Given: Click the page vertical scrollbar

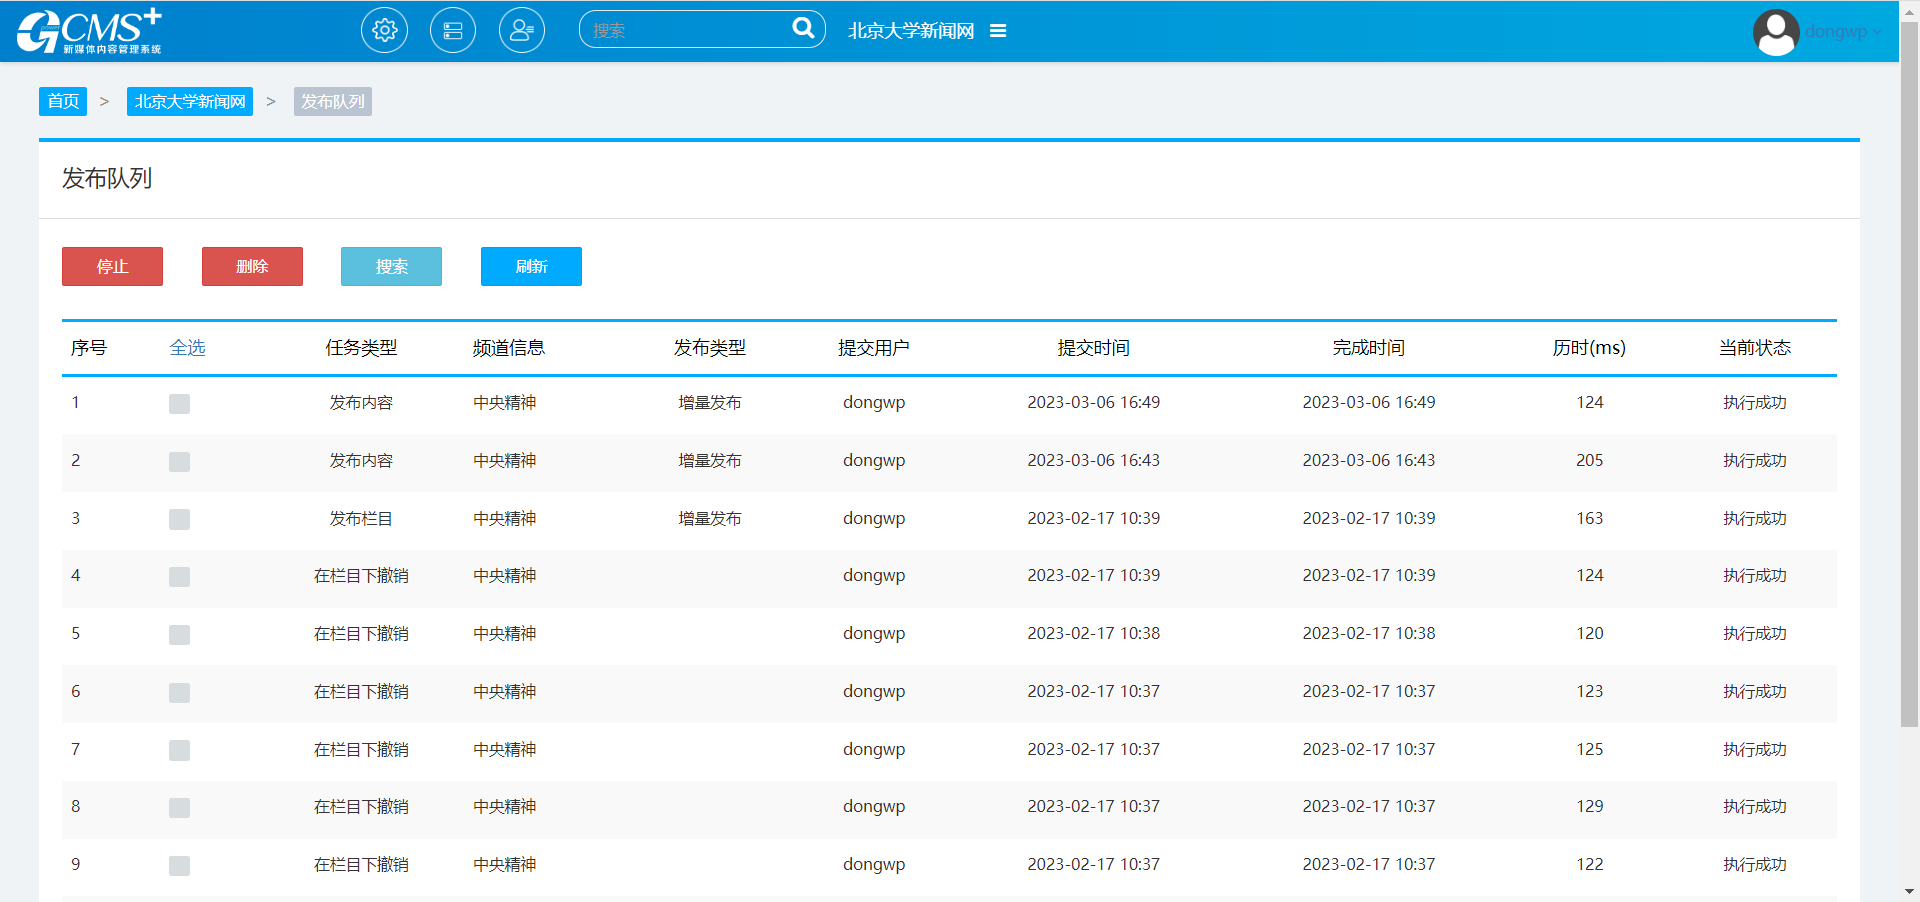Looking at the screenshot, I should (x=1909, y=400).
